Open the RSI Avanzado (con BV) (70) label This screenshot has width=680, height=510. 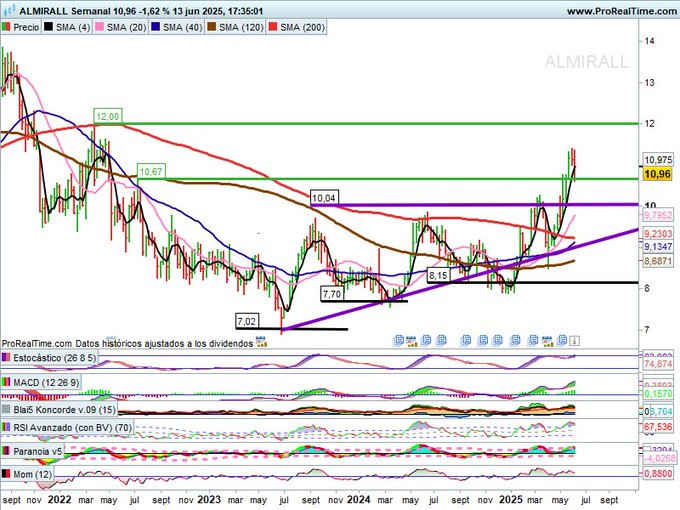pos(72,428)
